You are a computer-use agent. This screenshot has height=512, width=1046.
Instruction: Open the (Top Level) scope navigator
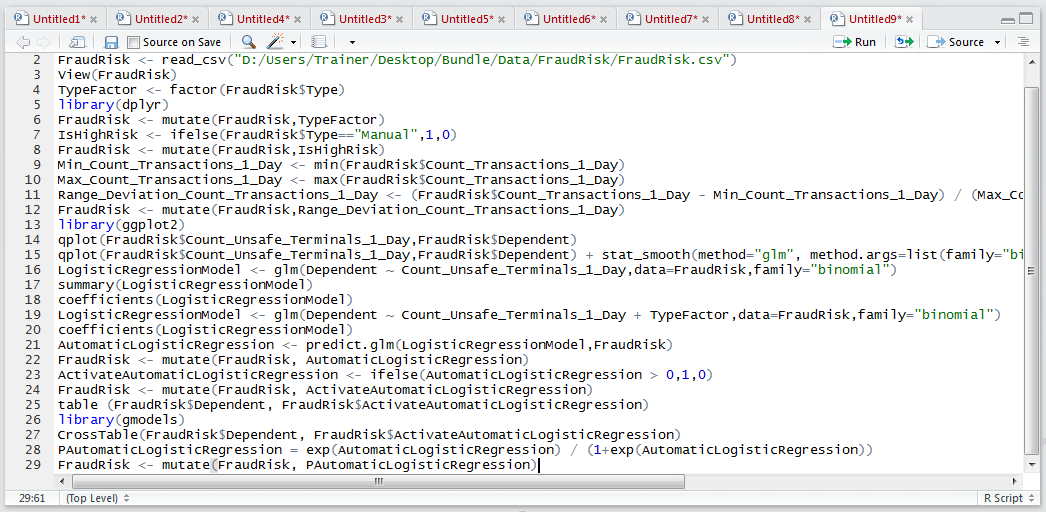(97, 498)
